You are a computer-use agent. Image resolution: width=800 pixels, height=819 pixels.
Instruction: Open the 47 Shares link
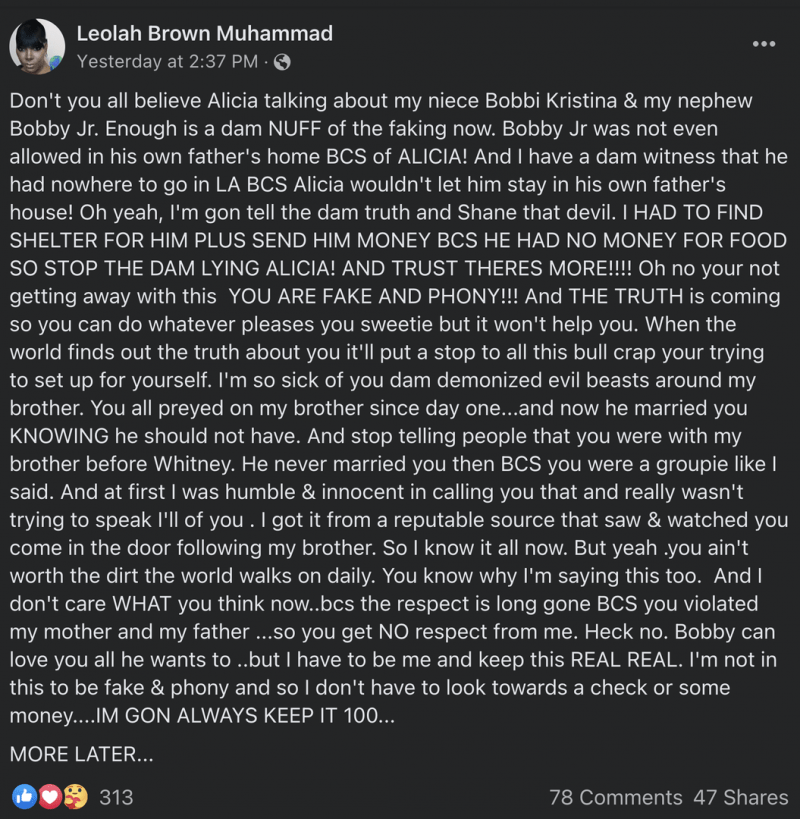[740, 797]
